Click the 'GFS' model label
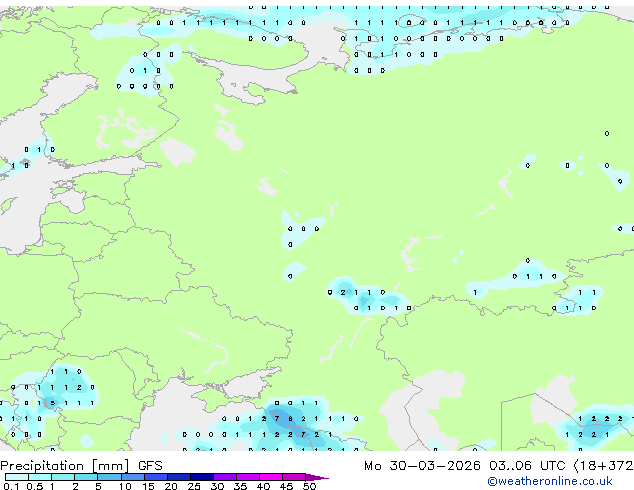The height and width of the screenshot is (490, 634). click(x=150, y=466)
